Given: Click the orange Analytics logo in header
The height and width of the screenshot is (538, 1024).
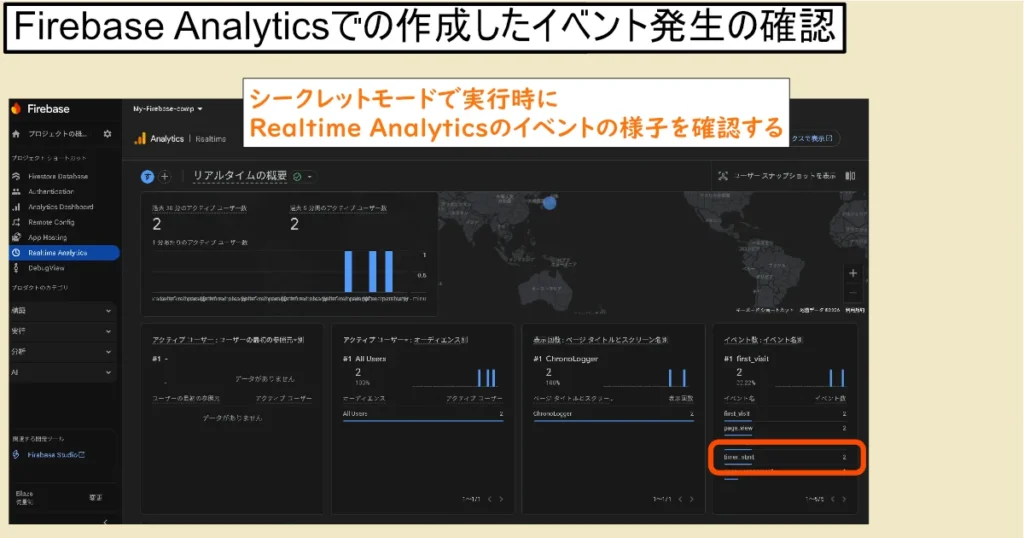Looking at the screenshot, I should click(x=140, y=138).
